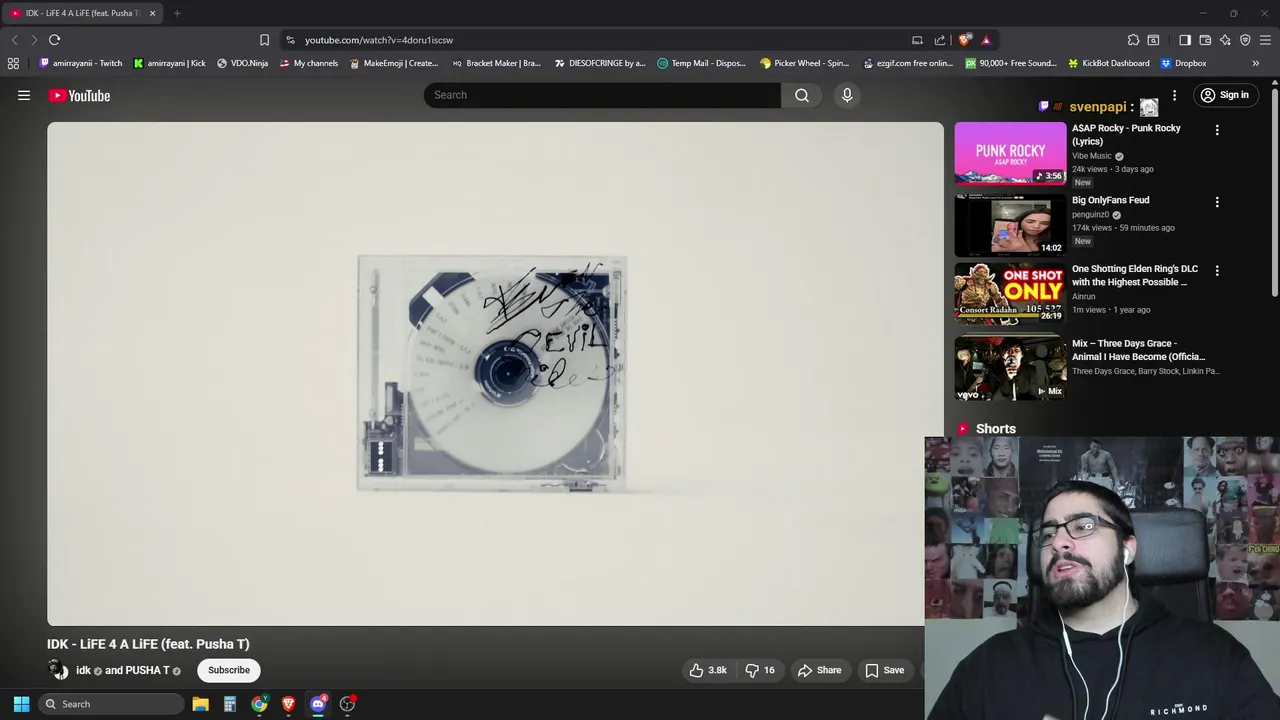Open Dropbox bookmark
This screenshot has height=720, width=1280.
point(1183,63)
